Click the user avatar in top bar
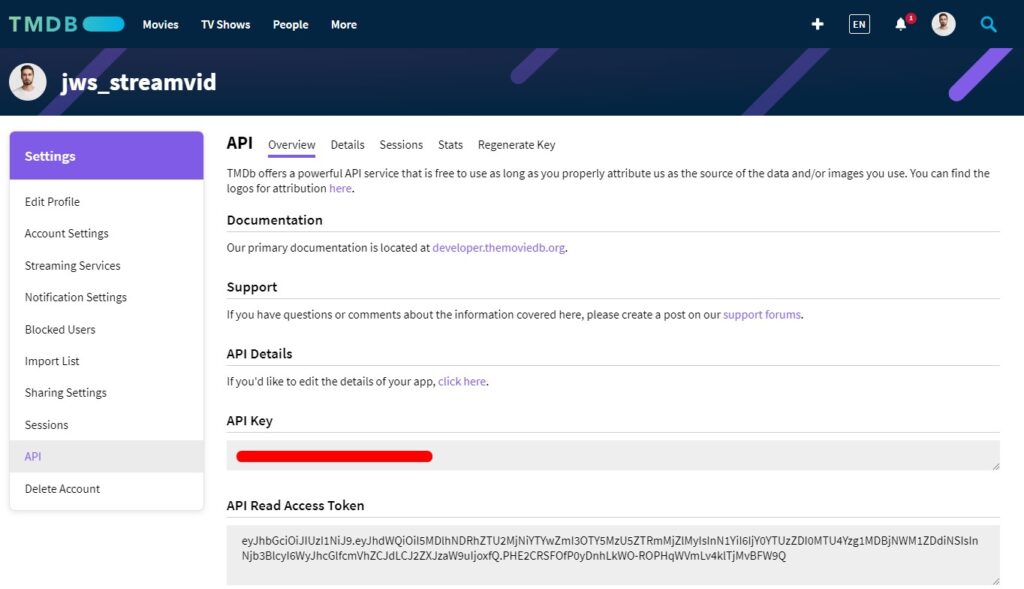Viewport: 1024px width, 589px height. [x=943, y=24]
